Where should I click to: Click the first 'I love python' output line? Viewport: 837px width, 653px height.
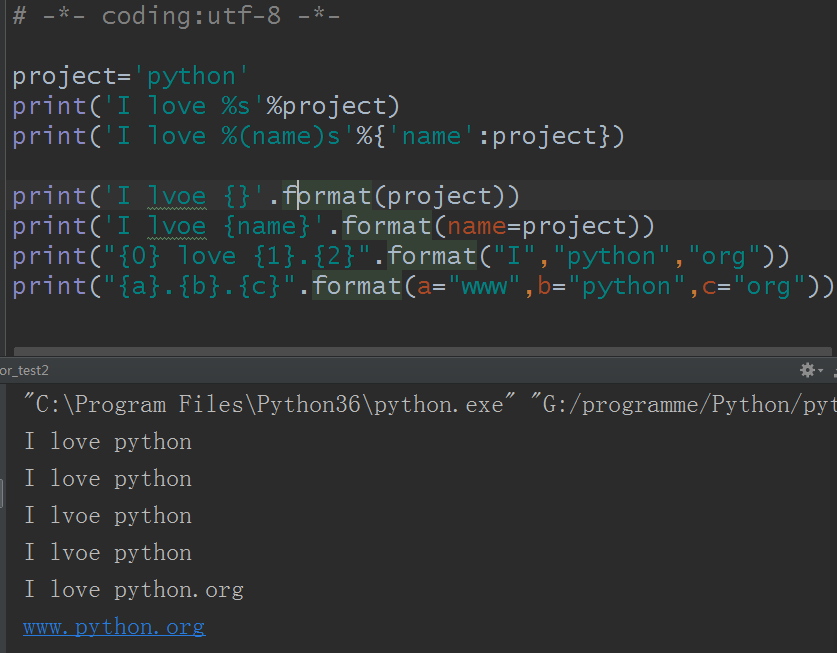pos(108,442)
